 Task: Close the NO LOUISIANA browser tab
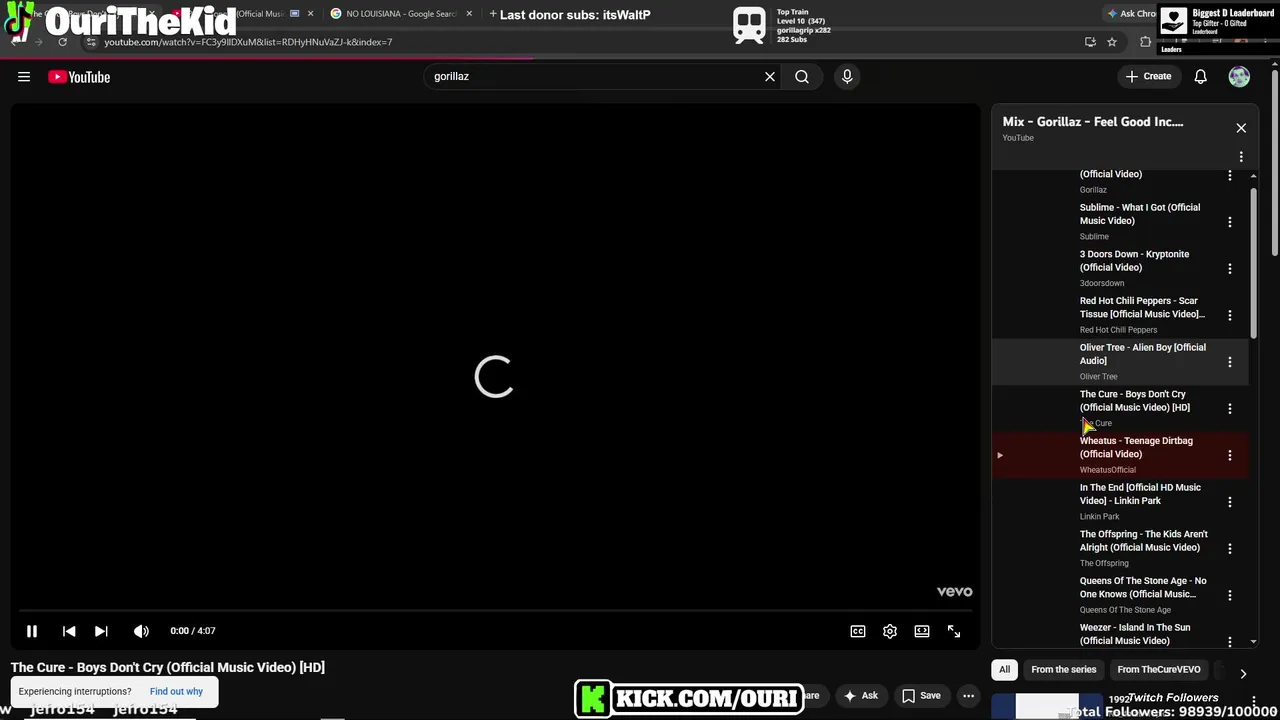point(469,14)
